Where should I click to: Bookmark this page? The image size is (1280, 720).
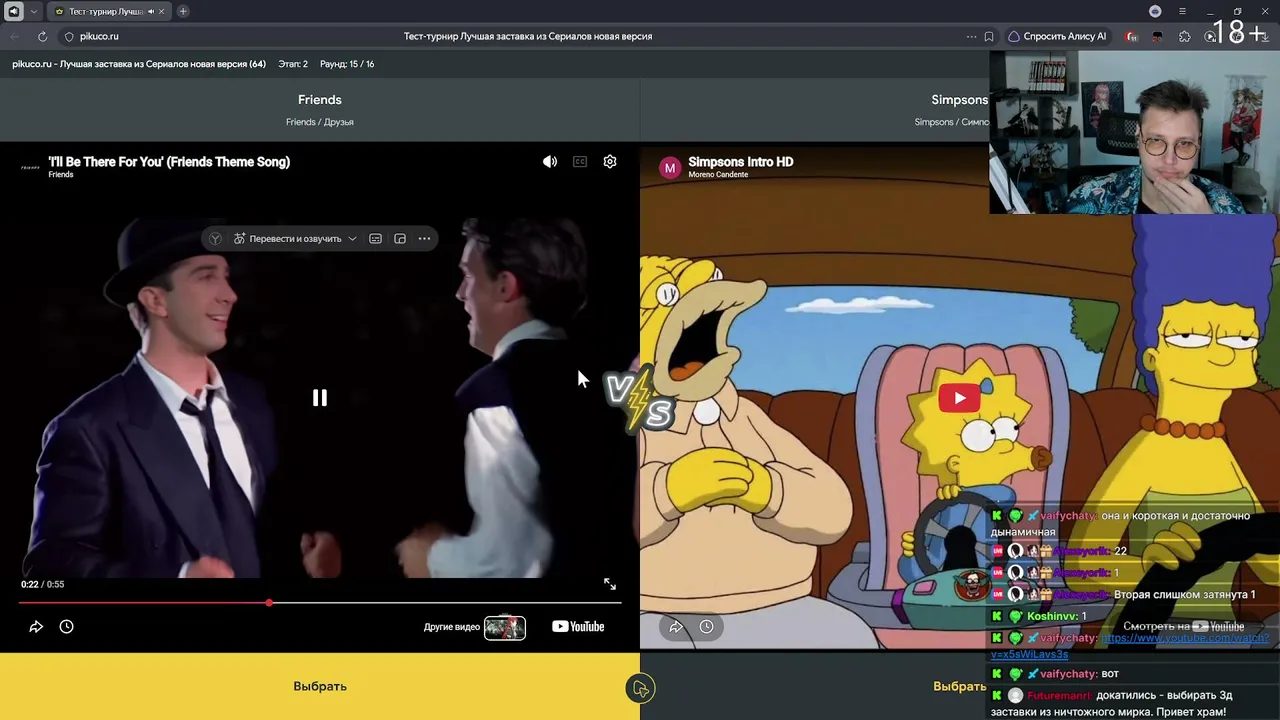coord(989,36)
